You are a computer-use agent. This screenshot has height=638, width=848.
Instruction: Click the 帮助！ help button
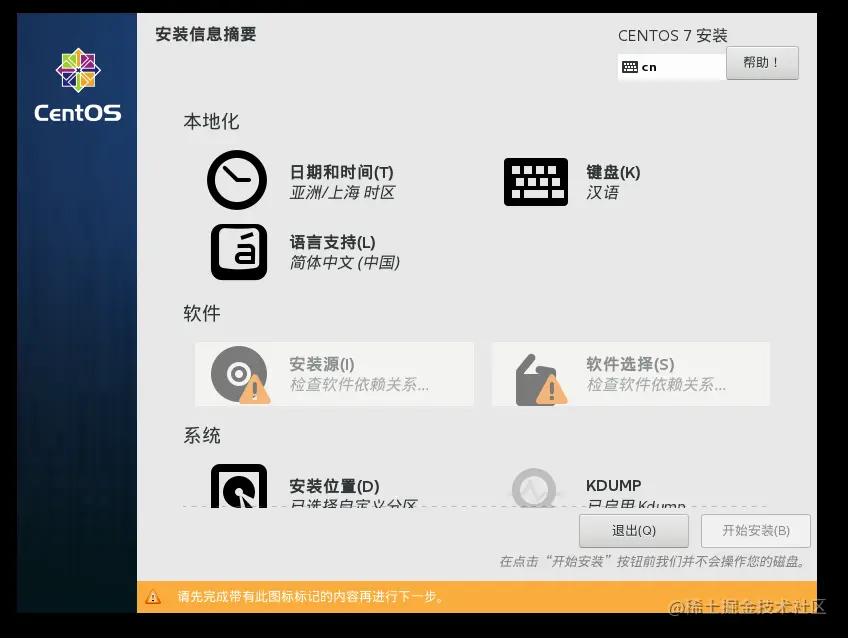[762, 63]
